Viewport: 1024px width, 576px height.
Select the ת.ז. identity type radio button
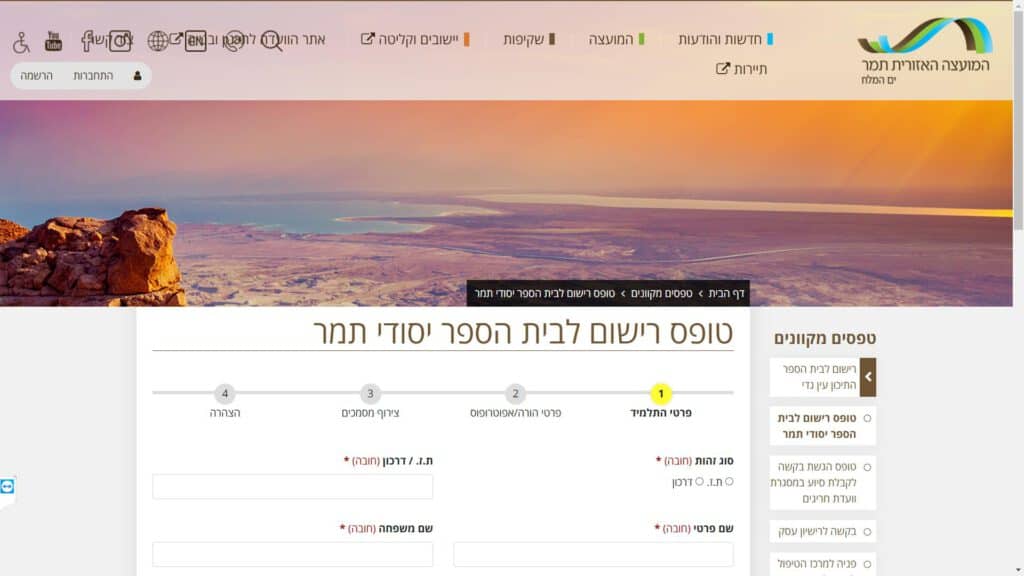coord(729,481)
